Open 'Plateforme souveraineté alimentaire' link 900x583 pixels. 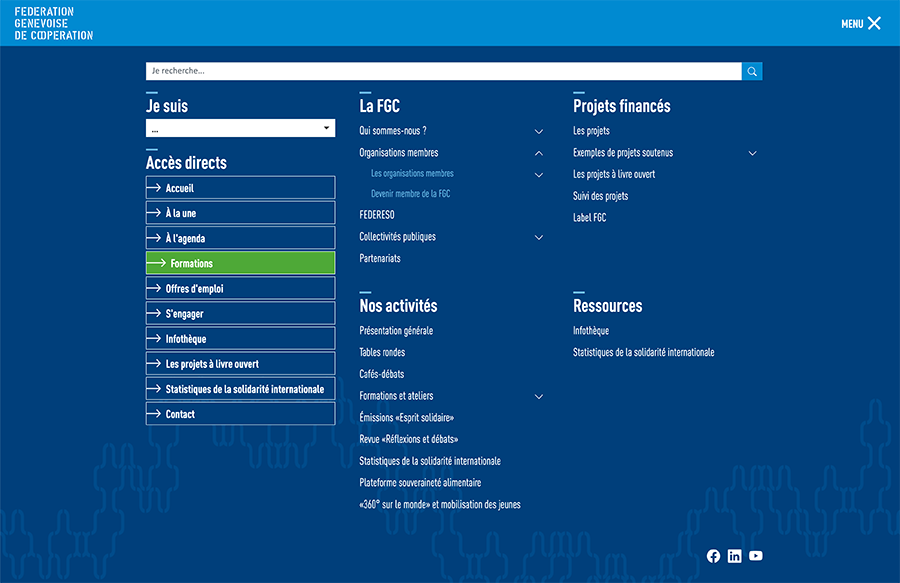(x=420, y=483)
